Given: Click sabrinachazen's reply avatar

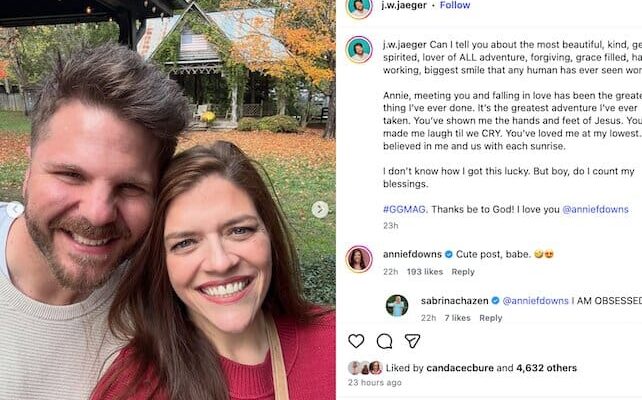Looking at the screenshot, I should [397, 305].
